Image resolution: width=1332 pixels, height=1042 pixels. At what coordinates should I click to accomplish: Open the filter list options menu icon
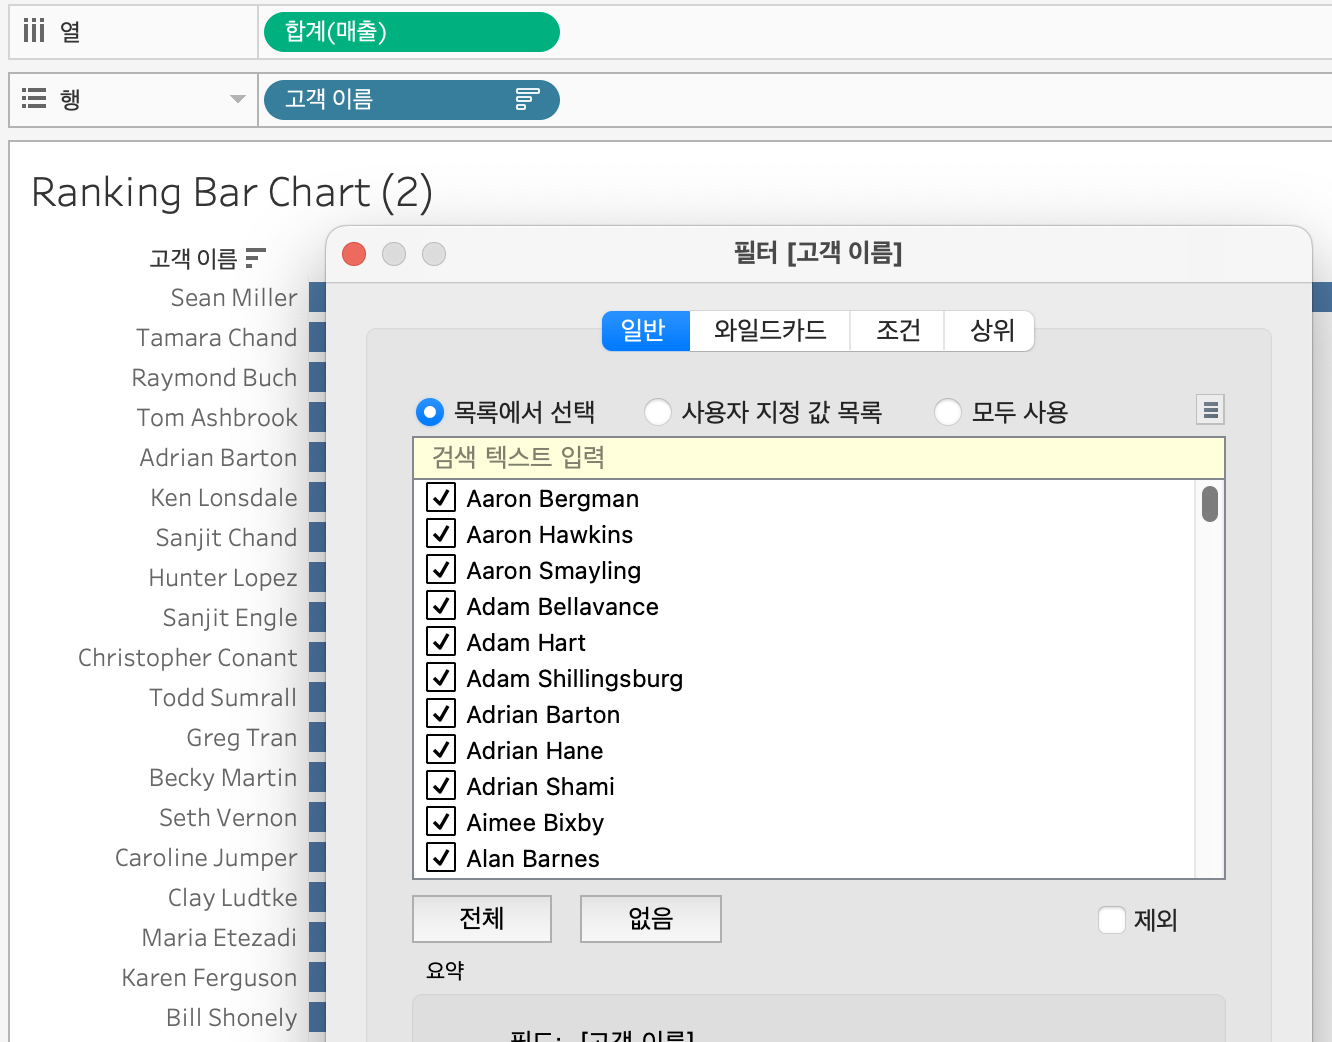pos(1210,410)
